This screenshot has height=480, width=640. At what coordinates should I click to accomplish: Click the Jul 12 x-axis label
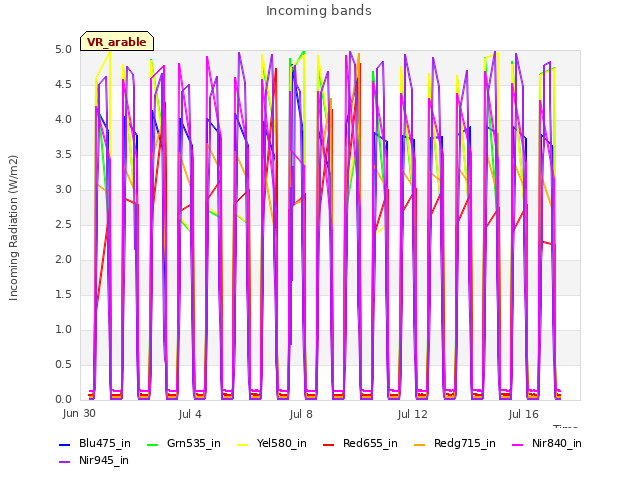[x=412, y=414]
